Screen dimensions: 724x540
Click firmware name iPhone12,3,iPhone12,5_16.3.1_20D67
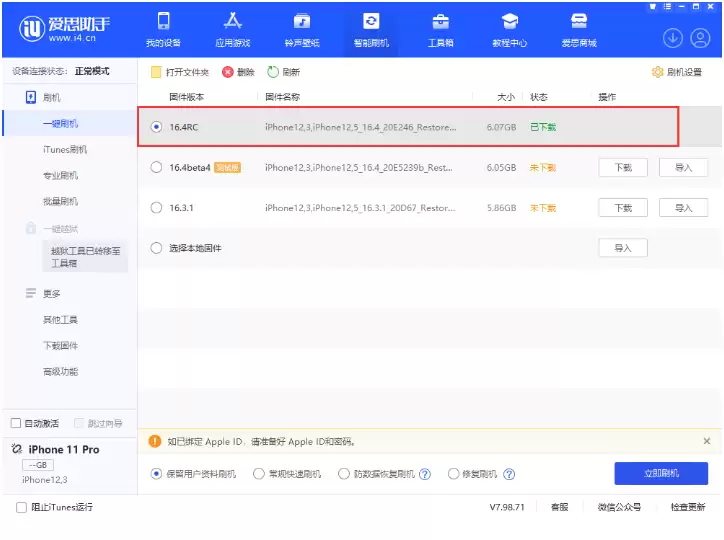coord(360,208)
